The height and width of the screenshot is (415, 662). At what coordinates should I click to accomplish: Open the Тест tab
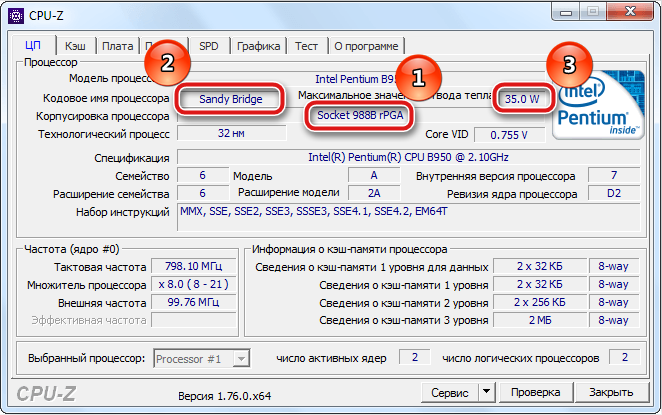306,46
